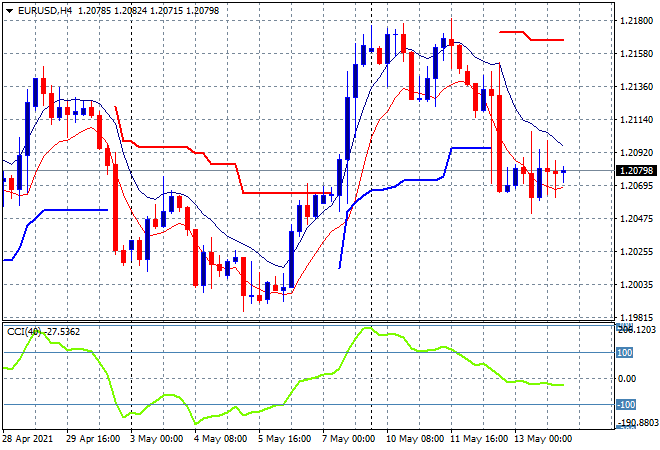Click the CCI 100 level label

point(625,353)
